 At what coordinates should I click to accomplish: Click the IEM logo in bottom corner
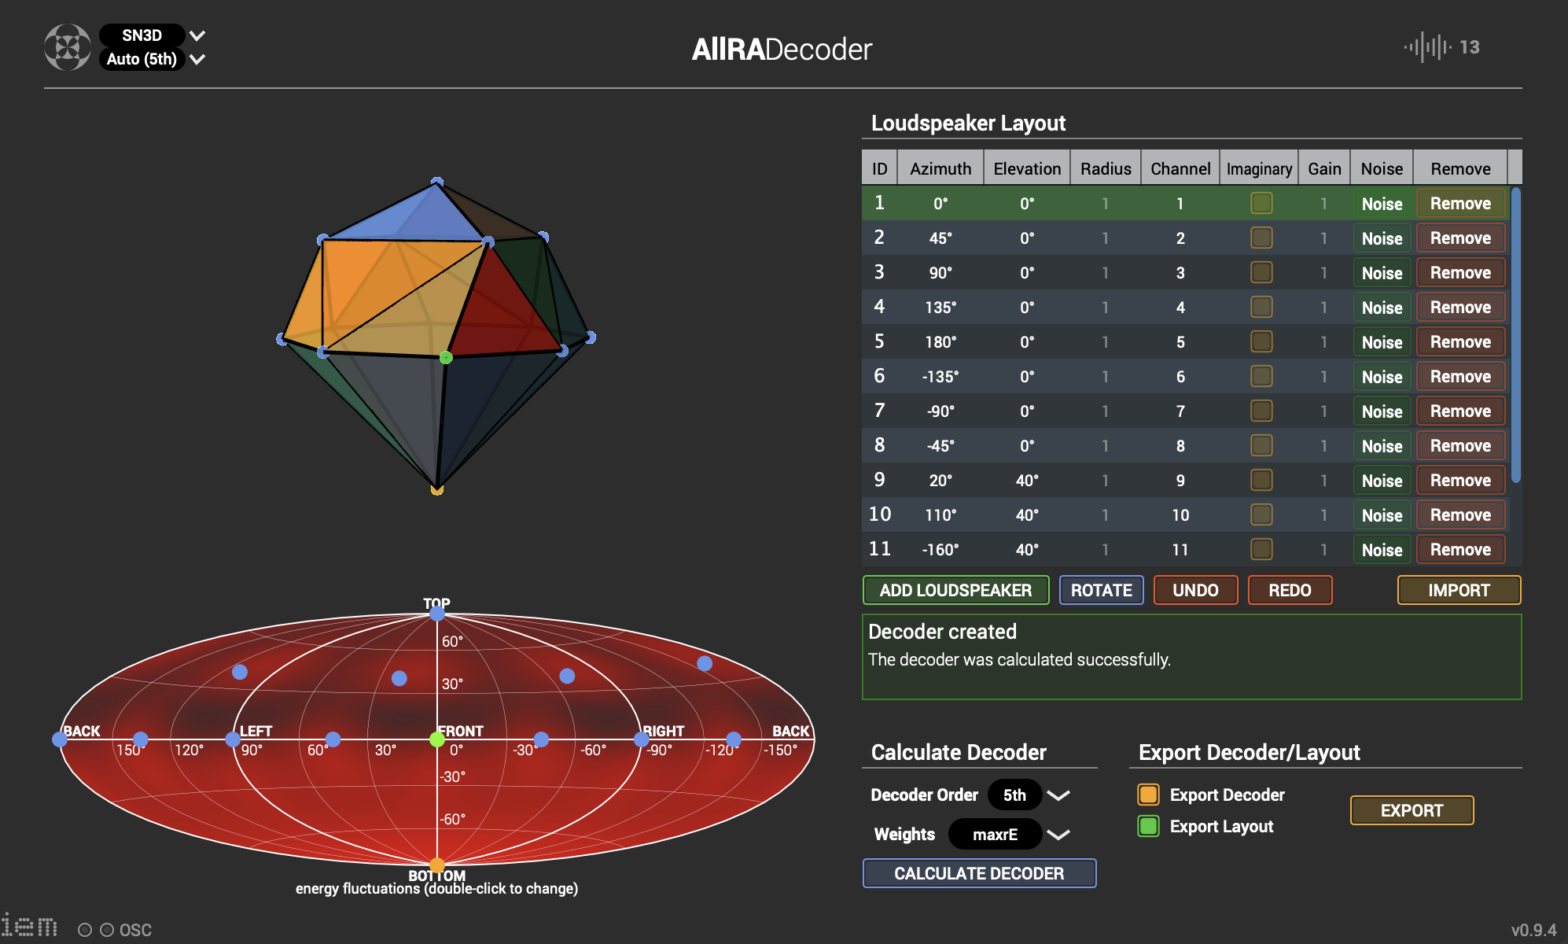coord(30,926)
